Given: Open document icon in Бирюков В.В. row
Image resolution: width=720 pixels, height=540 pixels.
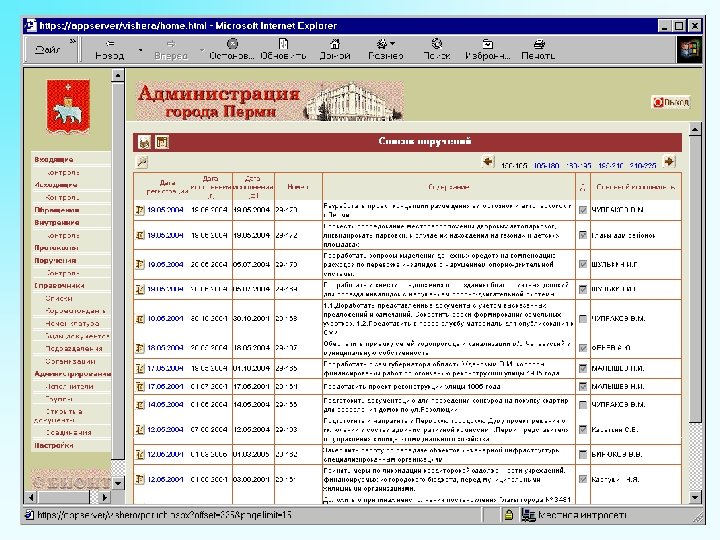Looking at the screenshot, I should coord(140,454).
